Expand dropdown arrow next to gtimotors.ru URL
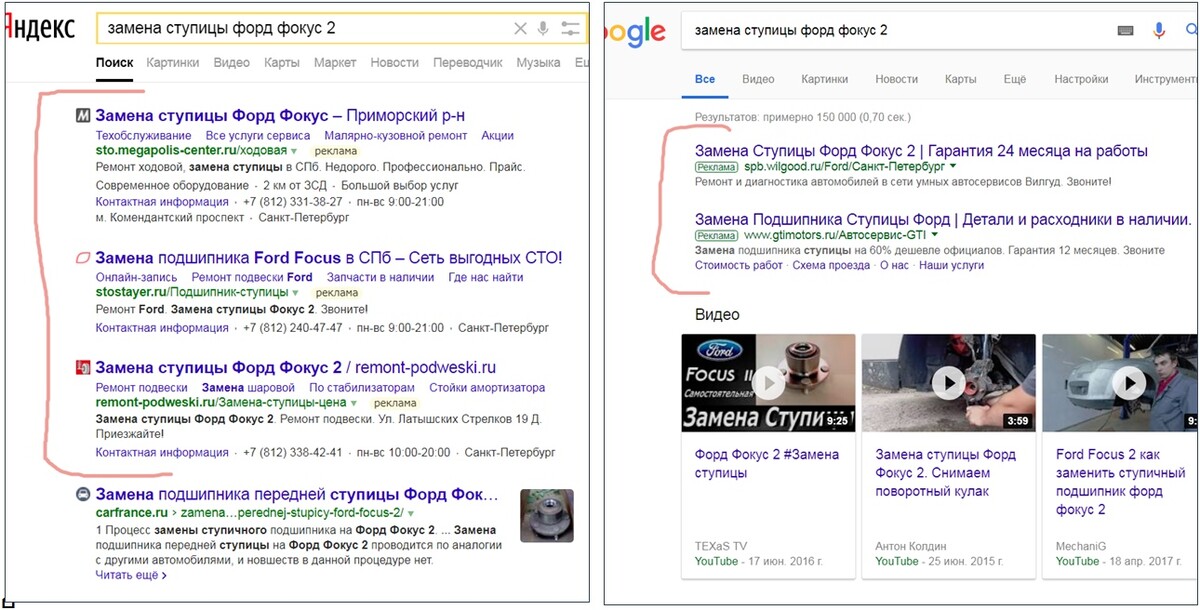The image size is (1200, 610). point(935,235)
